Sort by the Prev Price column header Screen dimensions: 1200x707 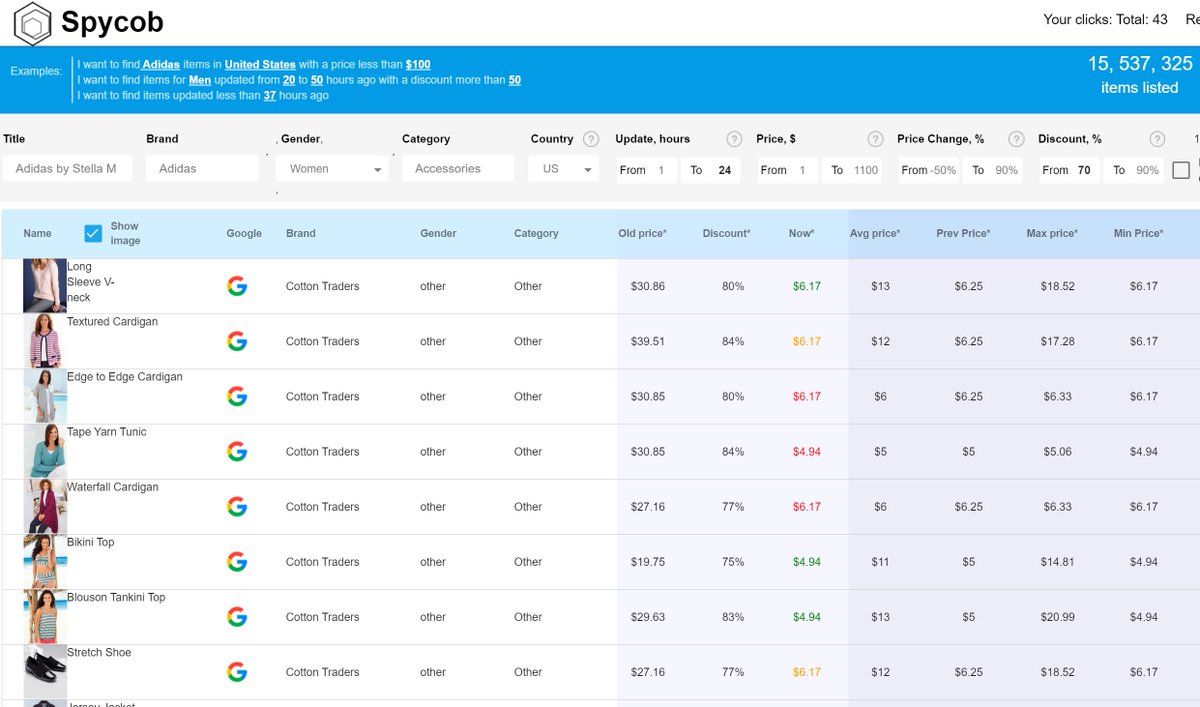(963, 233)
